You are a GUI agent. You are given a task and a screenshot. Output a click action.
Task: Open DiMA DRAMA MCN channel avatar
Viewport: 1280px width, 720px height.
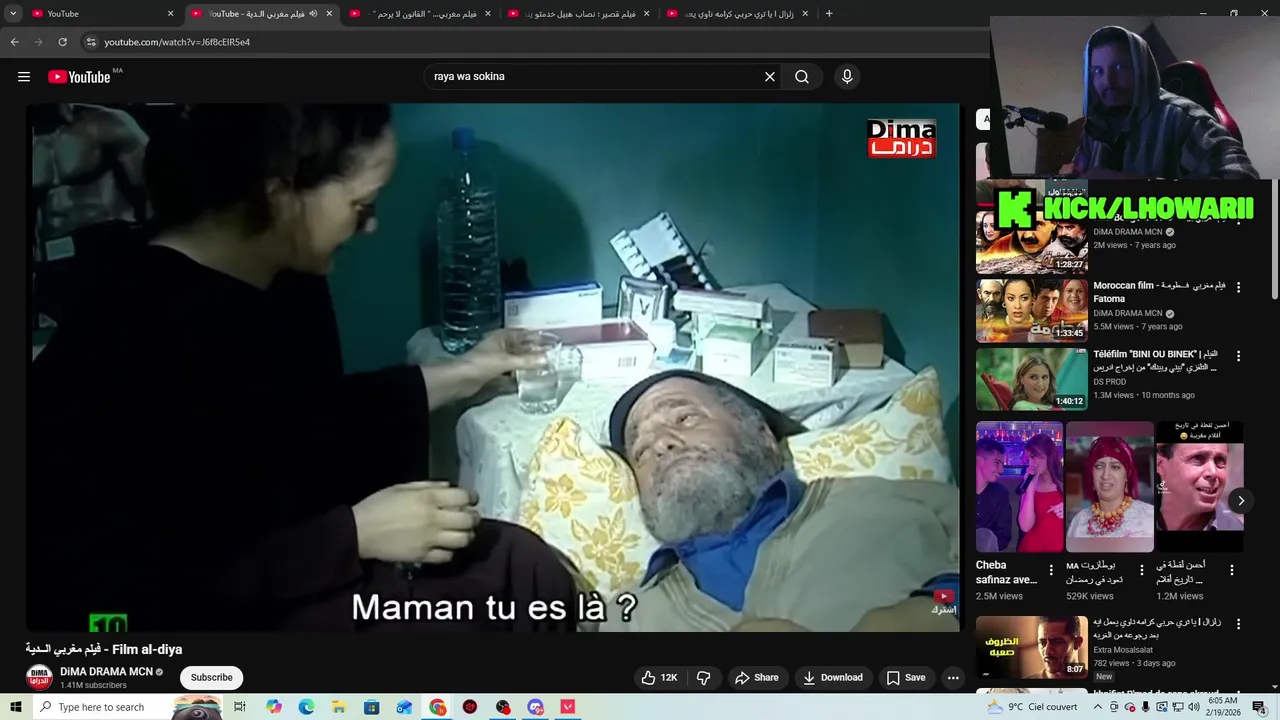[x=39, y=677]
